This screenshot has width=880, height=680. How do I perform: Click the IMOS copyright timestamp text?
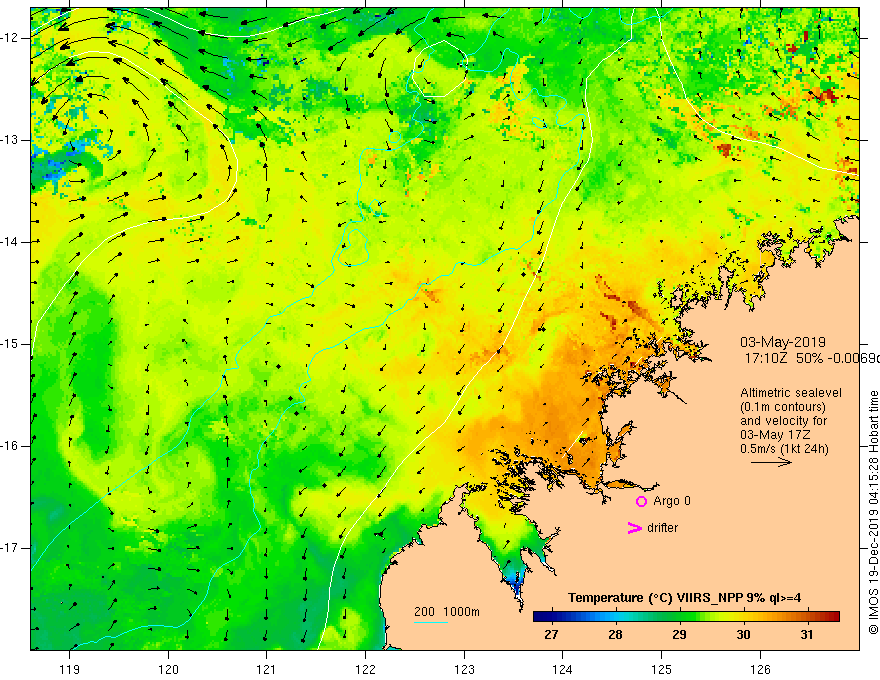click(x=873, y=513)
